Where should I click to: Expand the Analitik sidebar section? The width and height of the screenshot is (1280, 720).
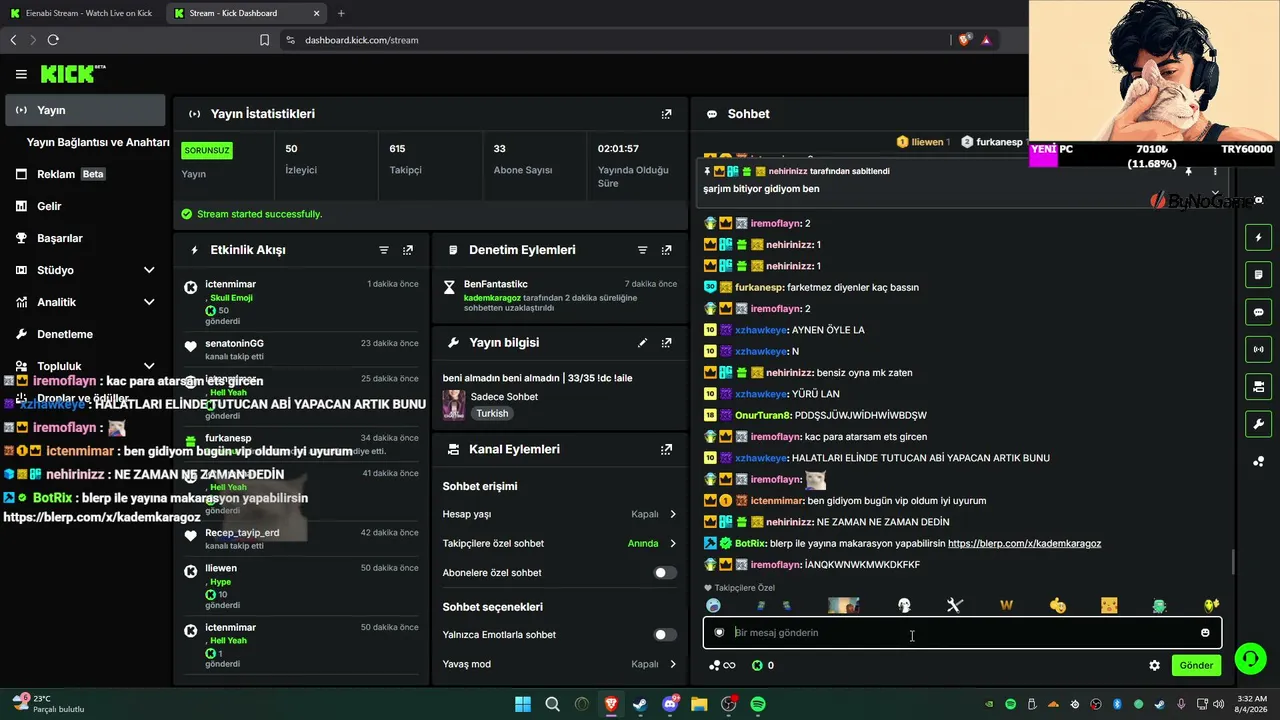pos(149,302)
